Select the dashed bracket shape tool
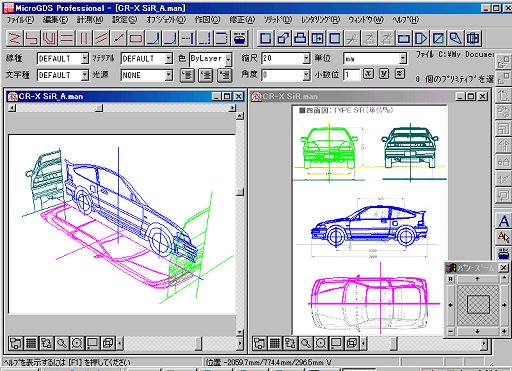This screenshot has width=512, height=371. point(221,38)
